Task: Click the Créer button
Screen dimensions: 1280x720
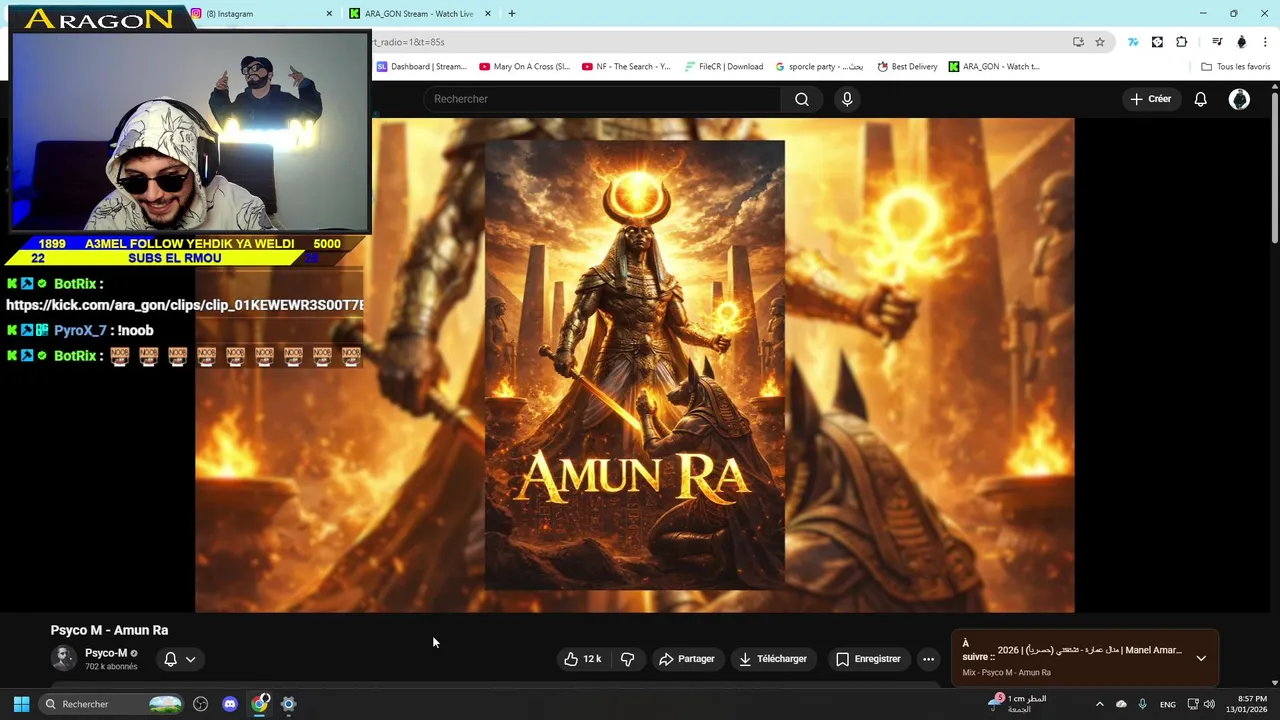Action: [1150, 99]
